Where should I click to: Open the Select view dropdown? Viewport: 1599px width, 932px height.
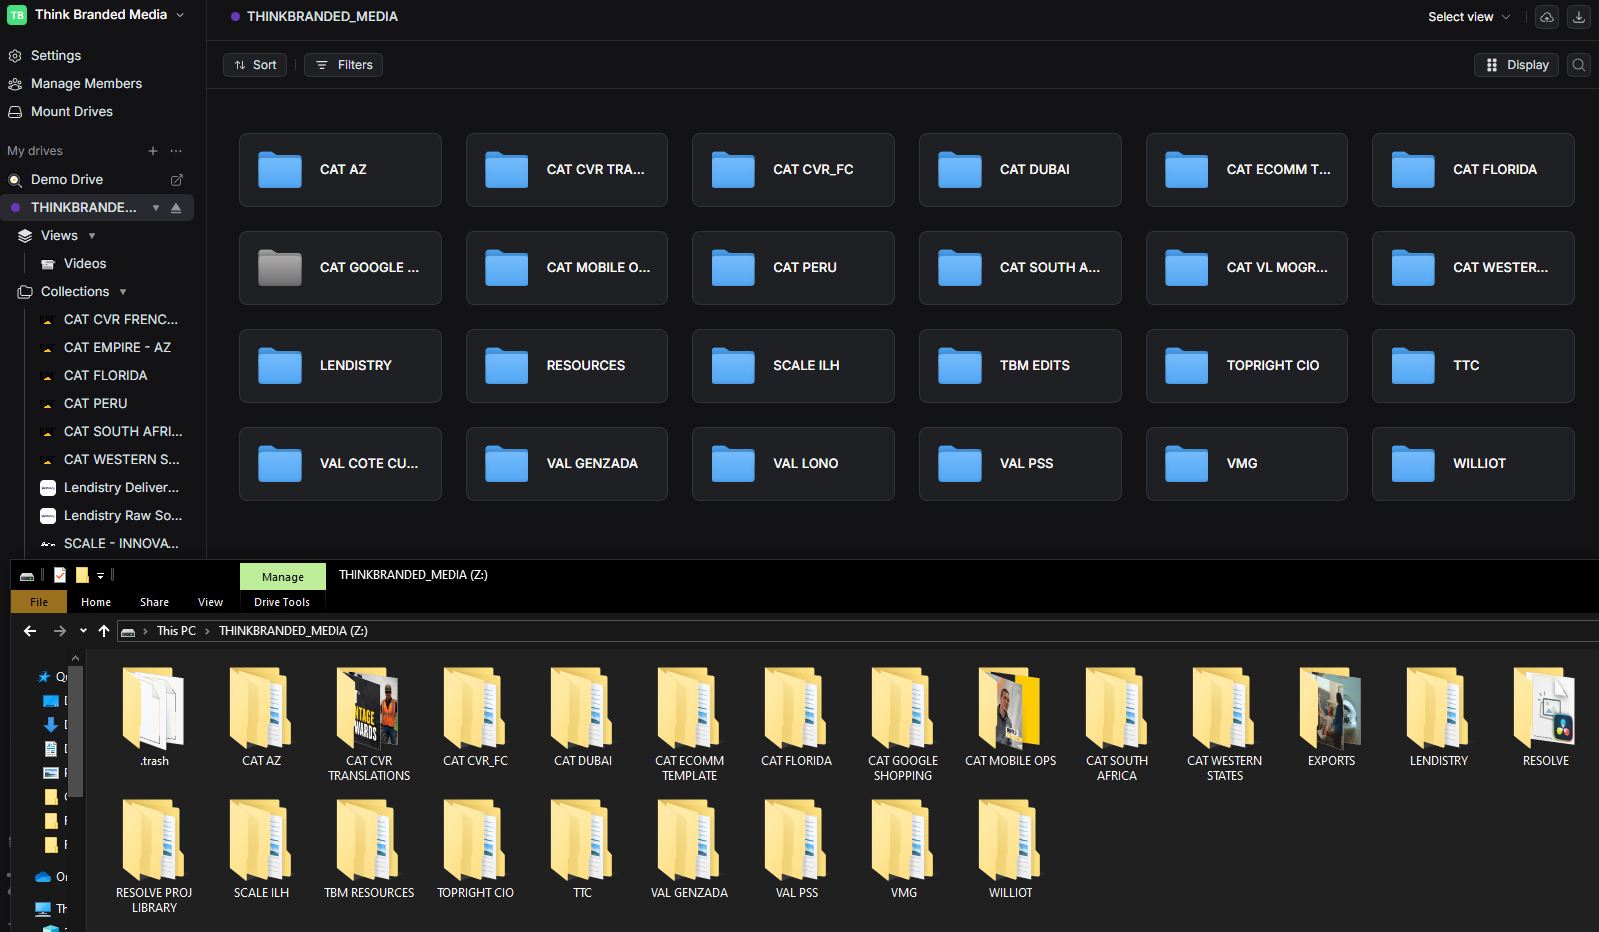(1469, 17)
